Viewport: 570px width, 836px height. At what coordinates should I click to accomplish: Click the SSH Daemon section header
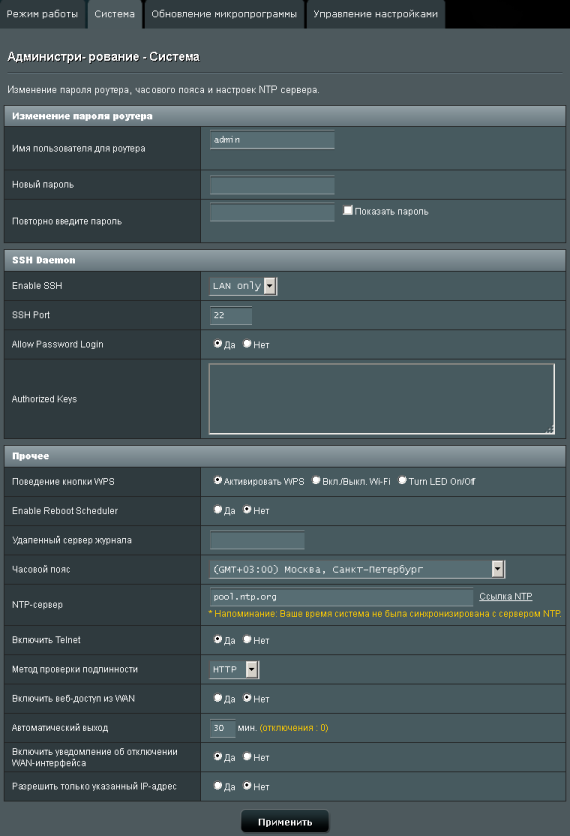point(285,260)
